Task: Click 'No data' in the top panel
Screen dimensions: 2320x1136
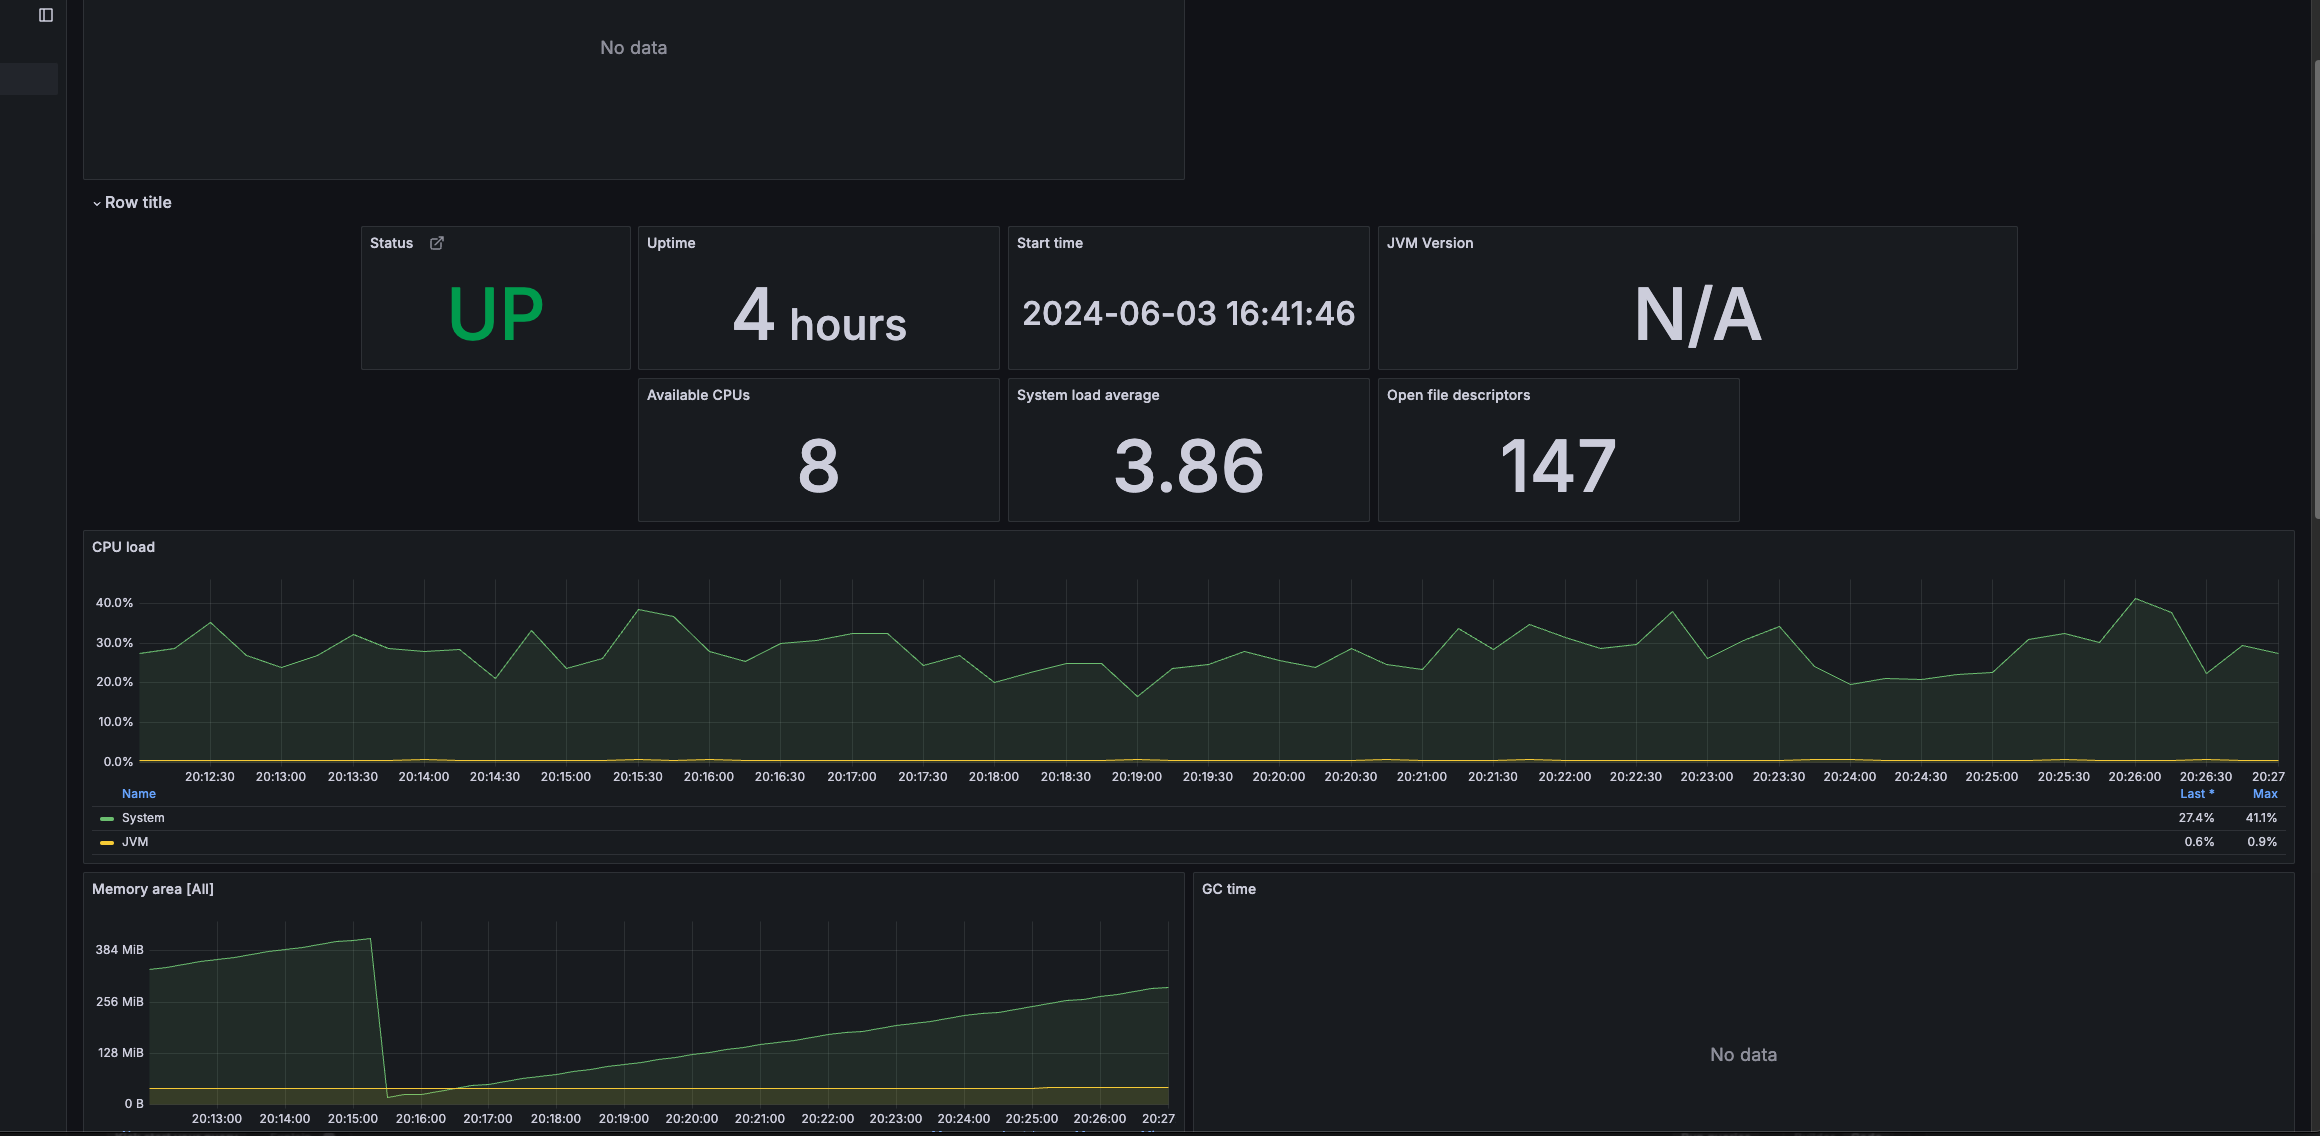Action: (x=633, y=48)
